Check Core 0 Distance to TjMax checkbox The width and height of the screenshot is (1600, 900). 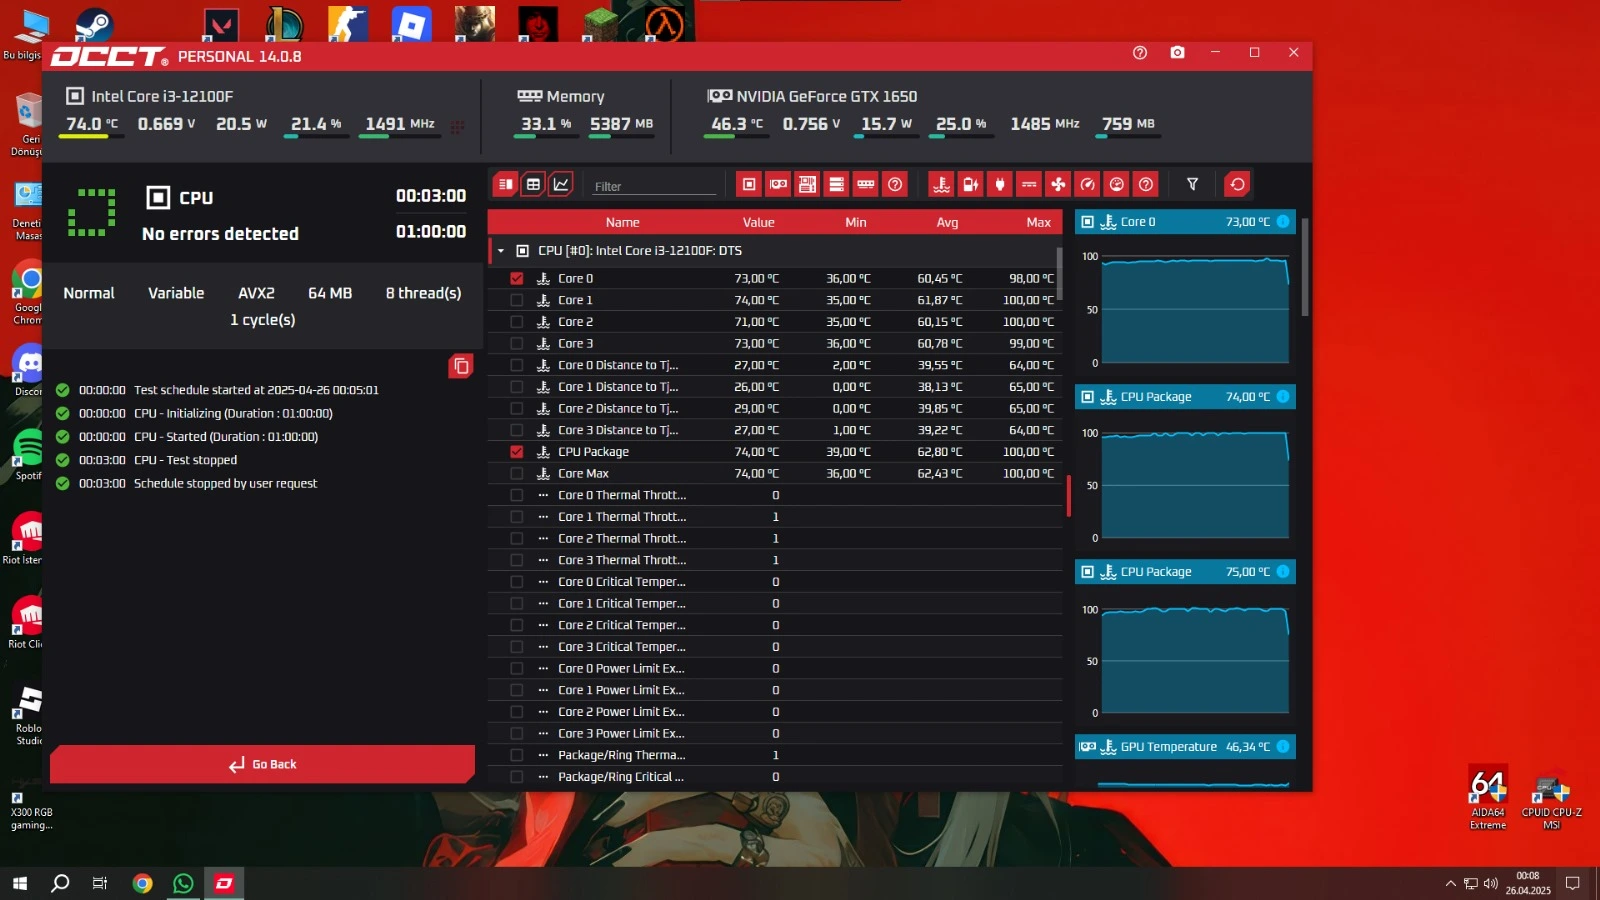click(x=517, y=365)
